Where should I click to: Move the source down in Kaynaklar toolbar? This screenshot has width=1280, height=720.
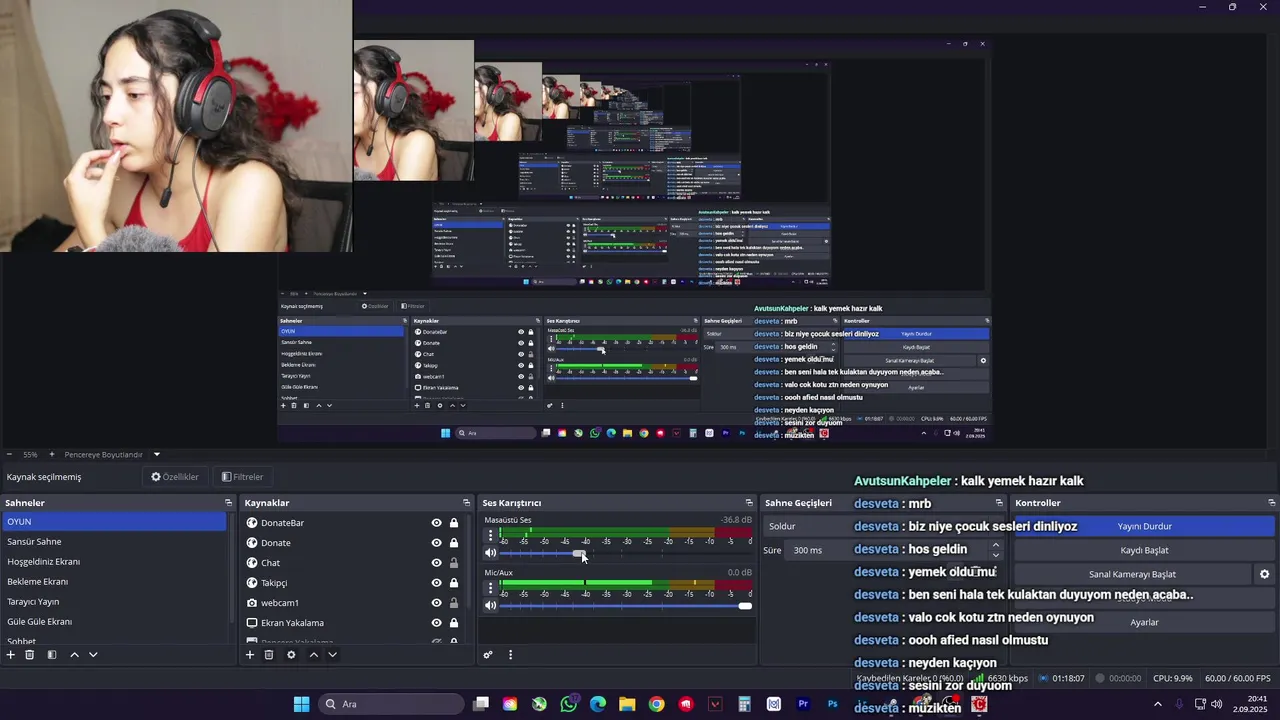point(332,655)
